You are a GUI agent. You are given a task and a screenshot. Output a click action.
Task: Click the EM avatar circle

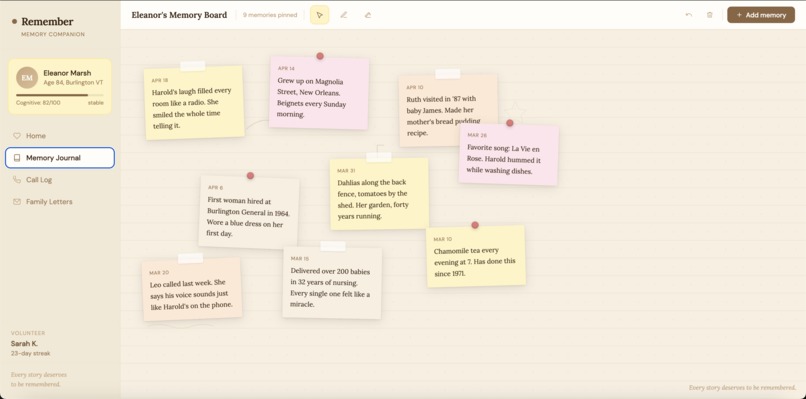27,78
